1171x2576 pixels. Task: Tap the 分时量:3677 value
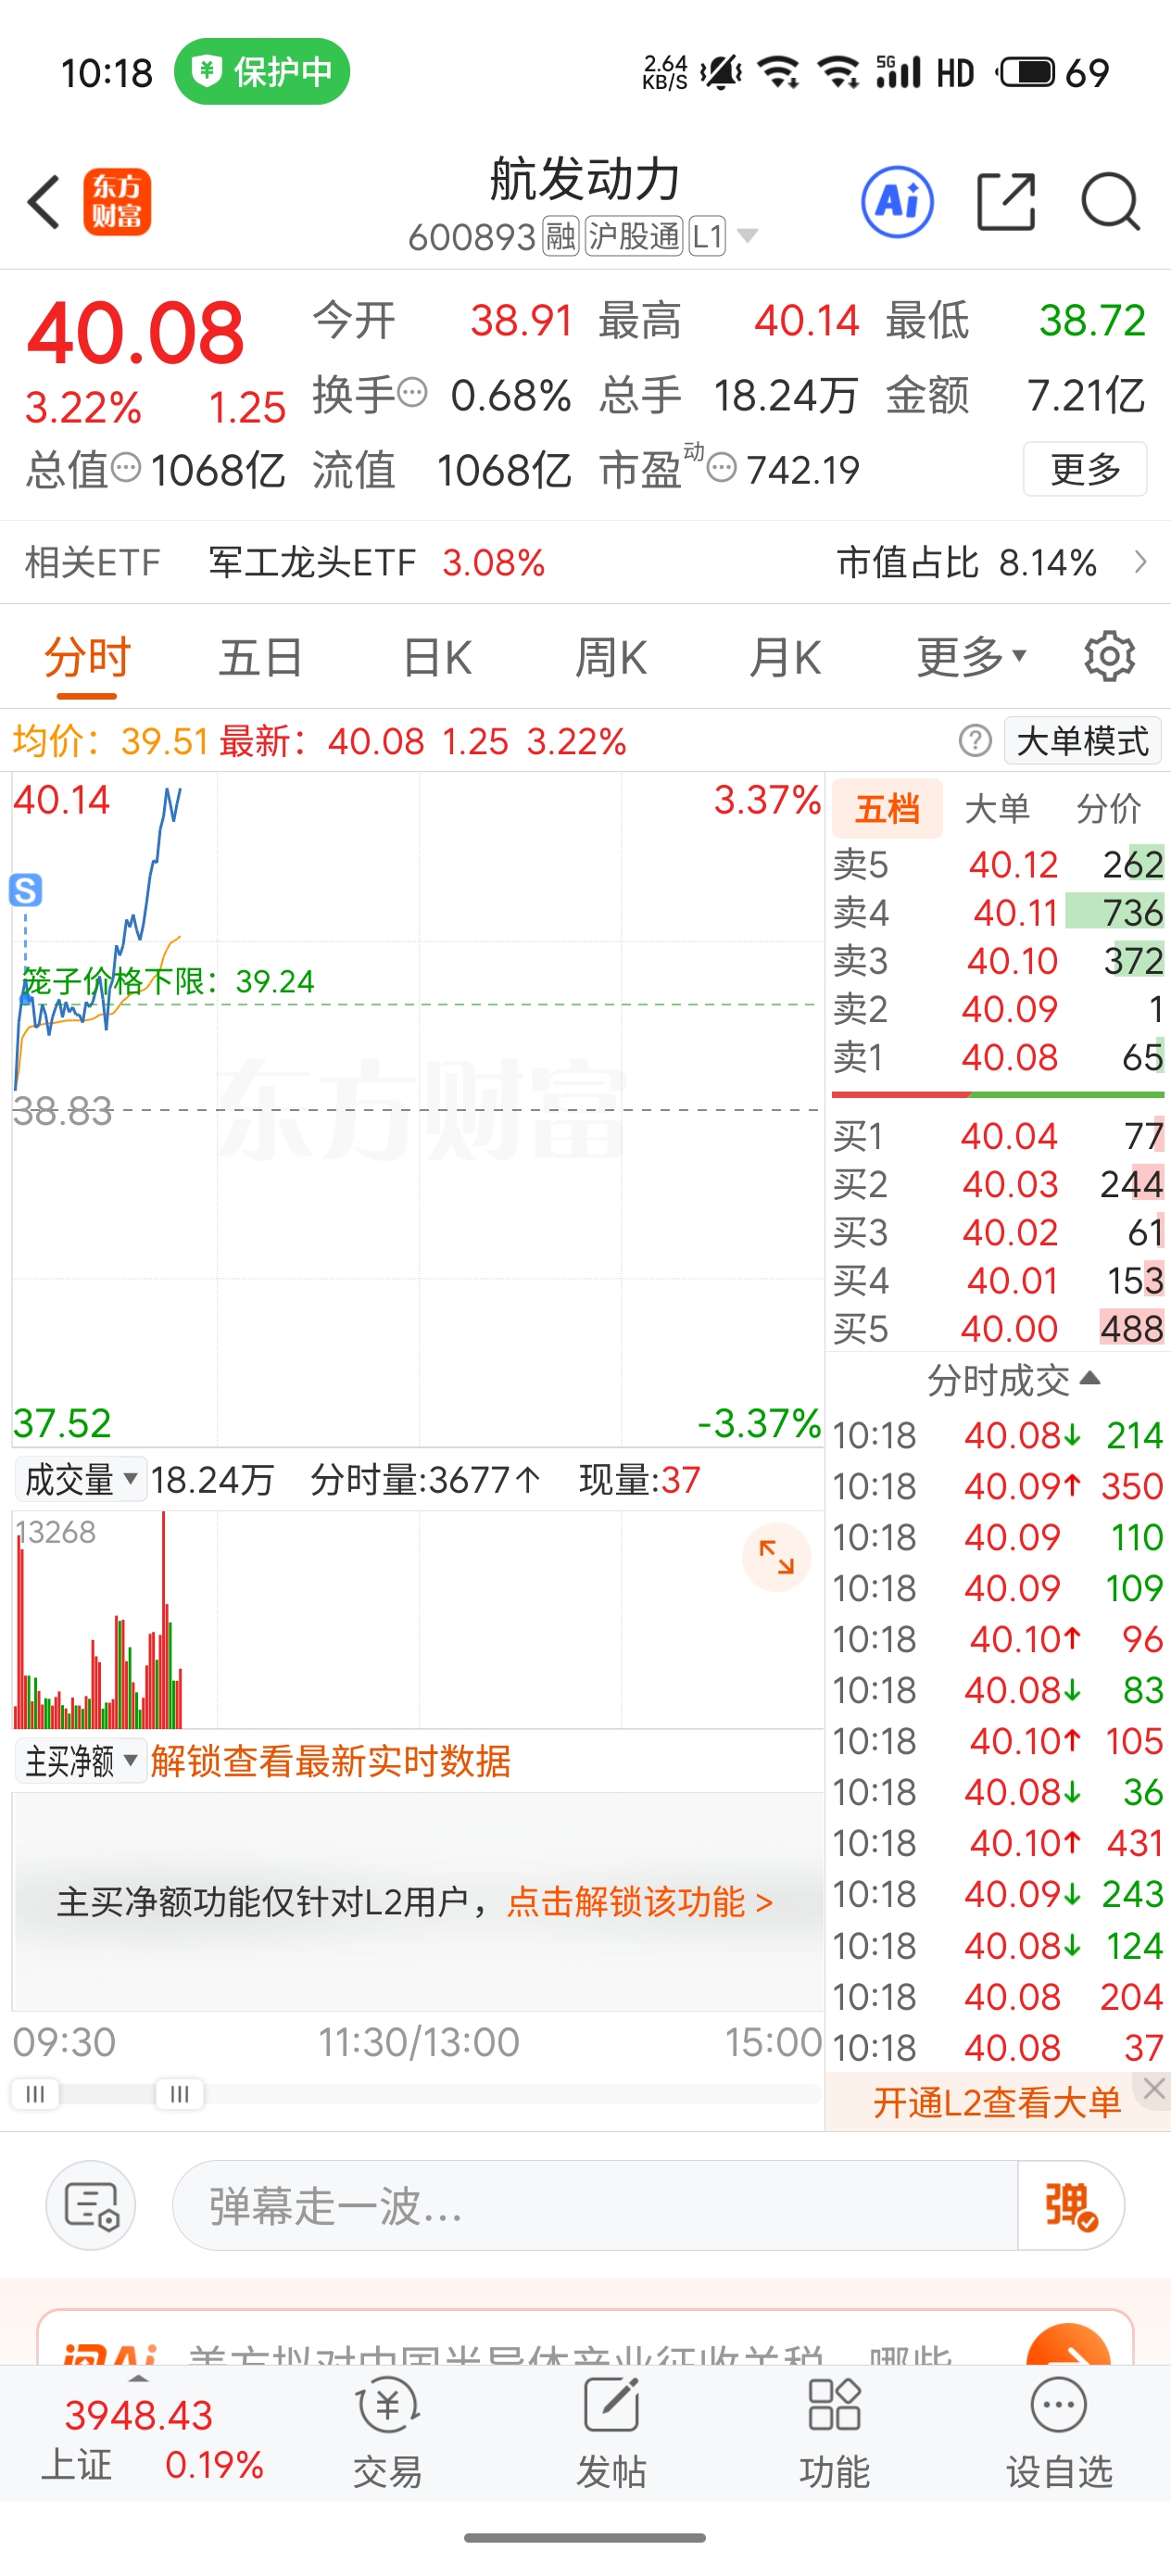tap(425, 1479)
